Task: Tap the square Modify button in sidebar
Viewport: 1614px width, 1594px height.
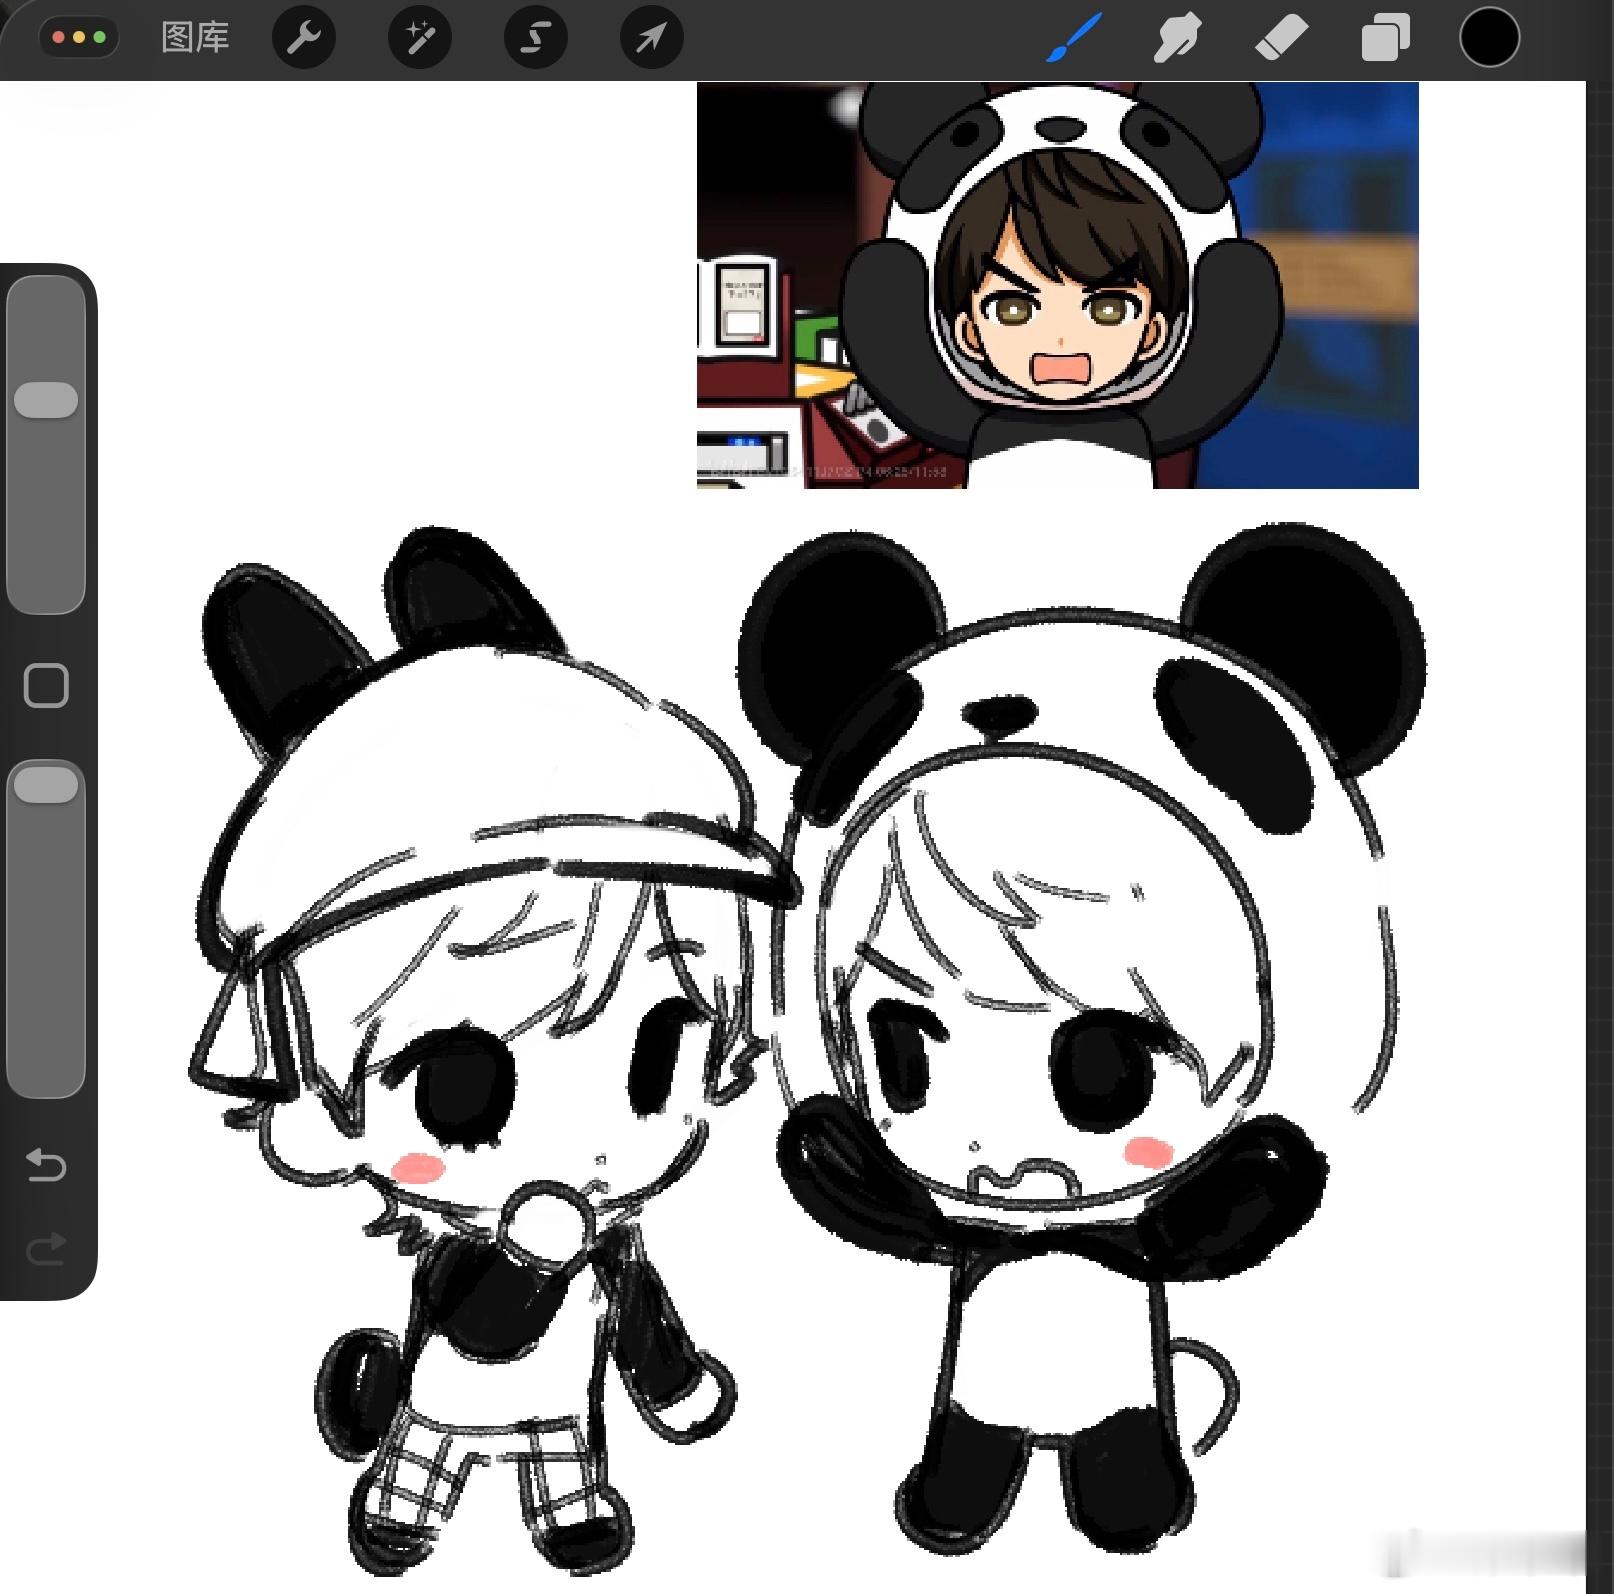Action: click(46, 686)
